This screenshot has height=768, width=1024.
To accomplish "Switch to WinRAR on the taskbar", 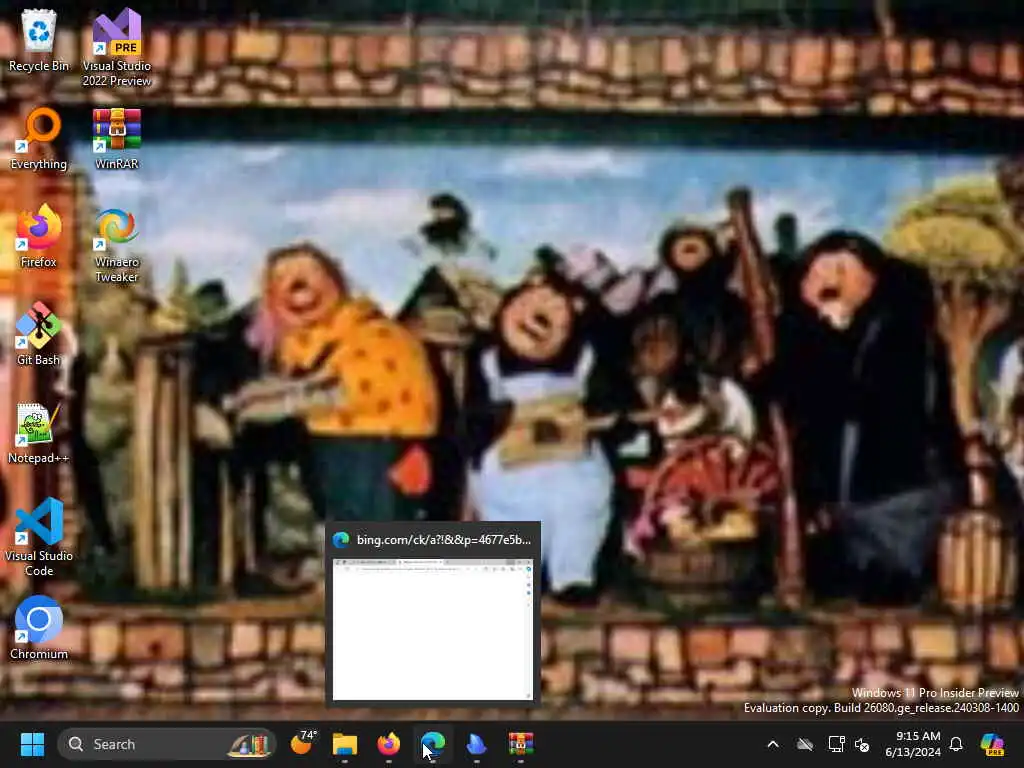I will coord(520,744).
